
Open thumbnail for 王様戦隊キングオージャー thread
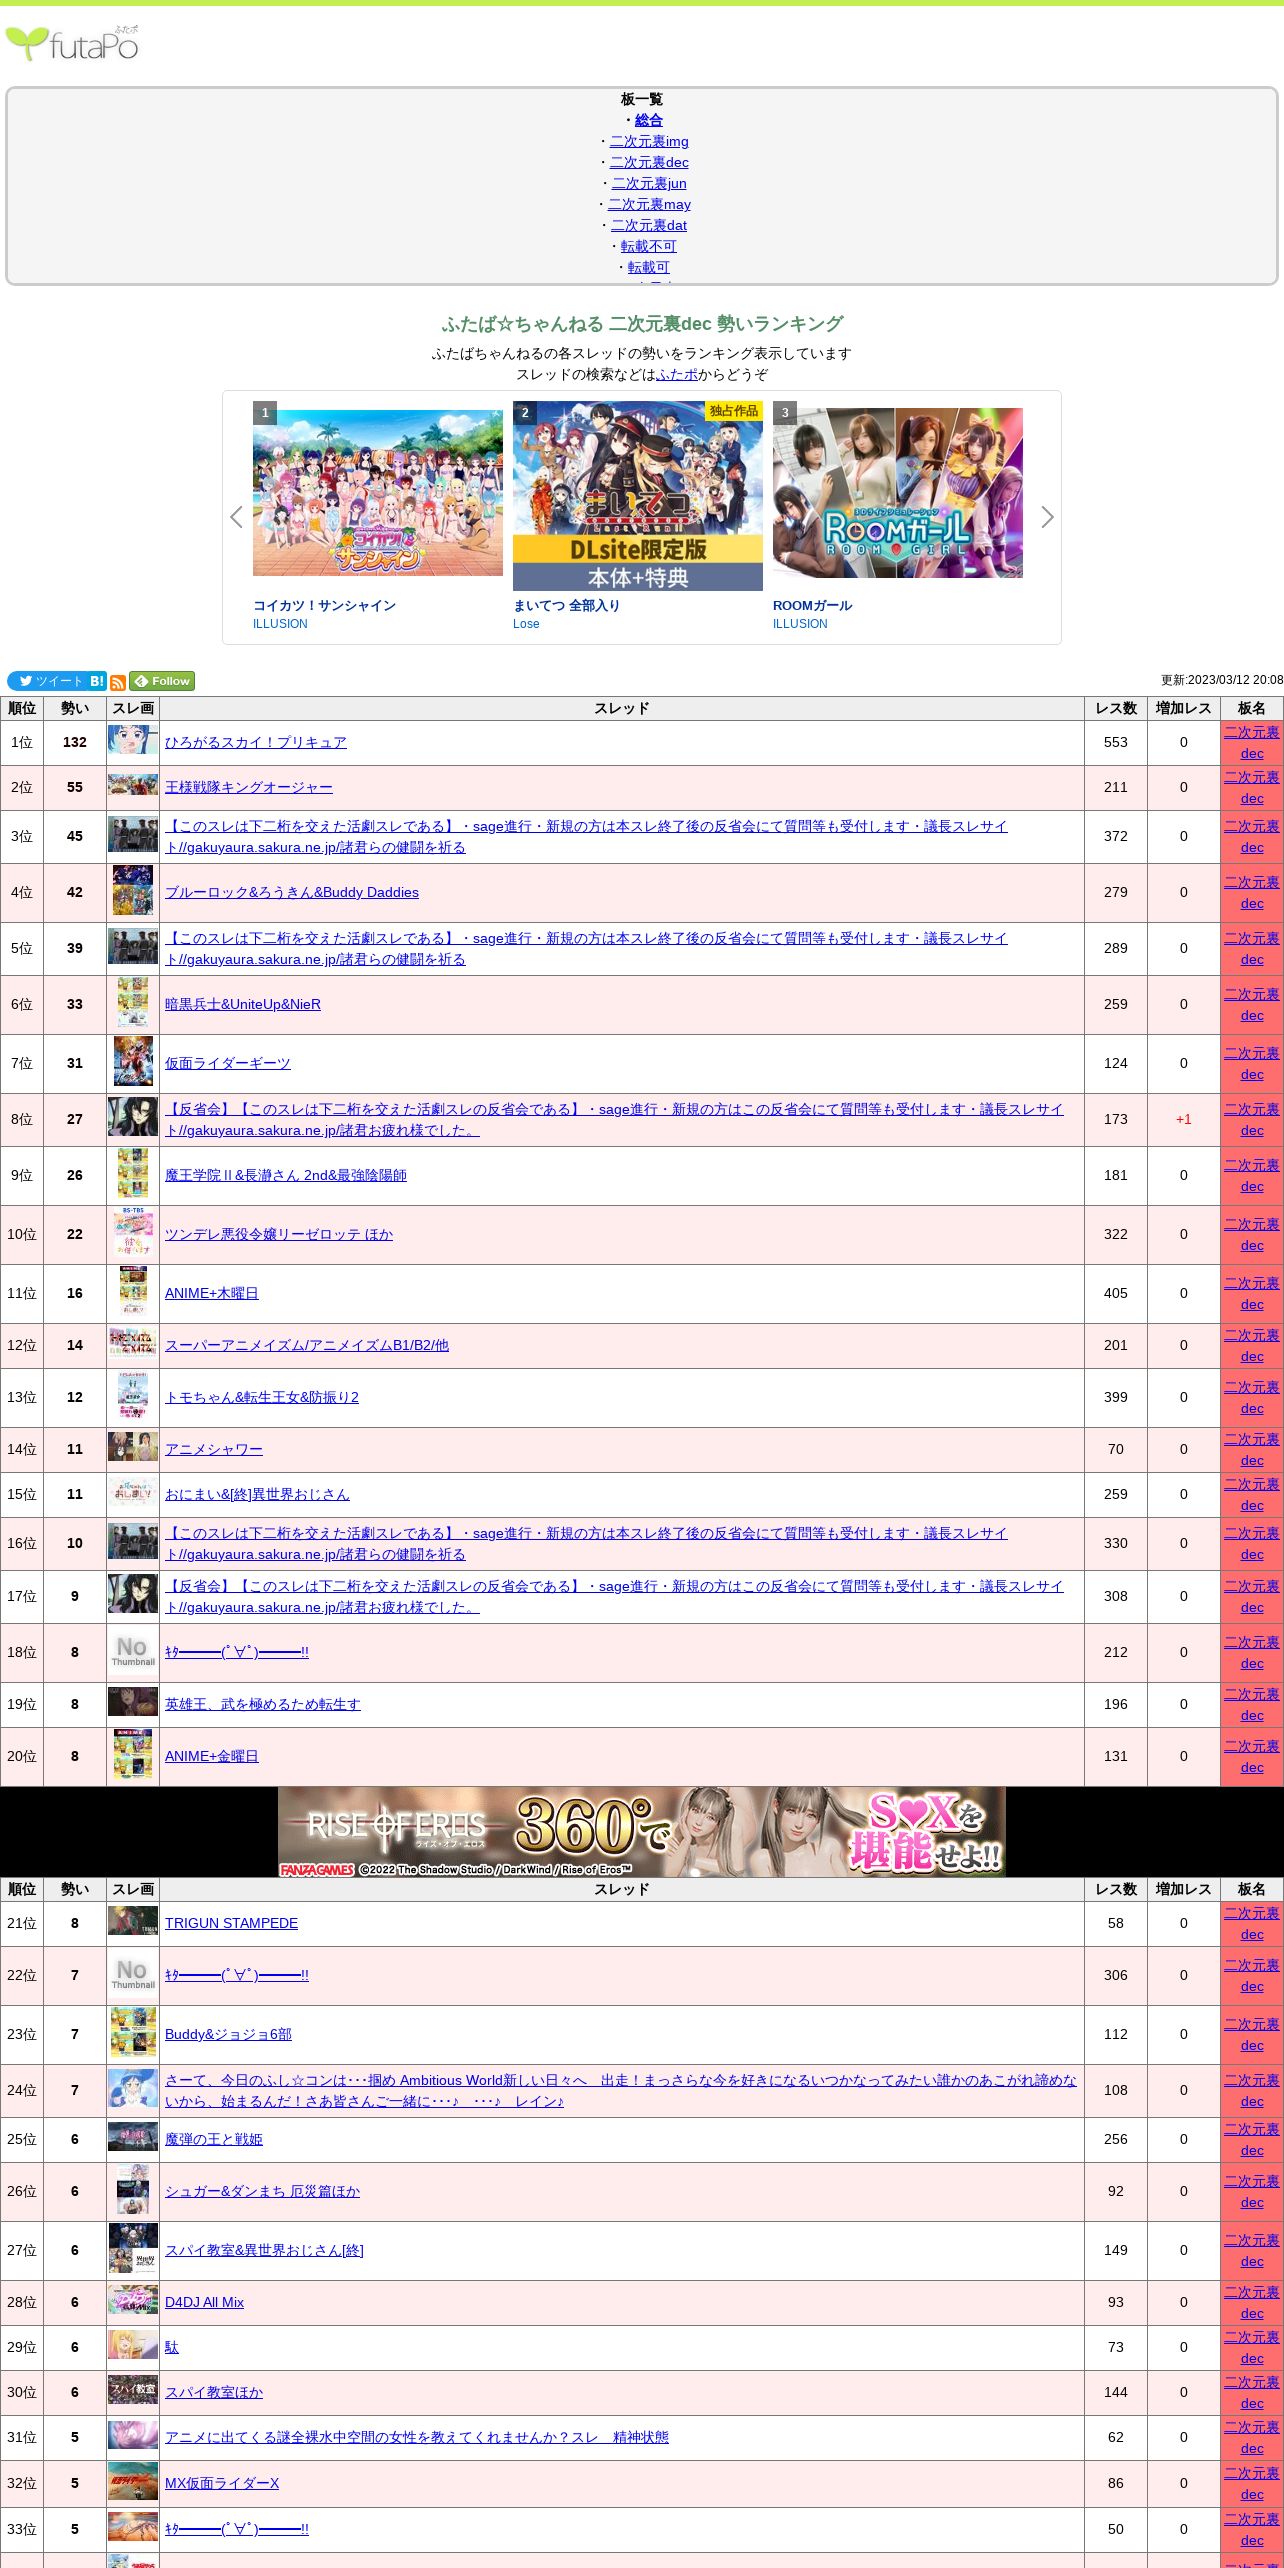(133, 785)
